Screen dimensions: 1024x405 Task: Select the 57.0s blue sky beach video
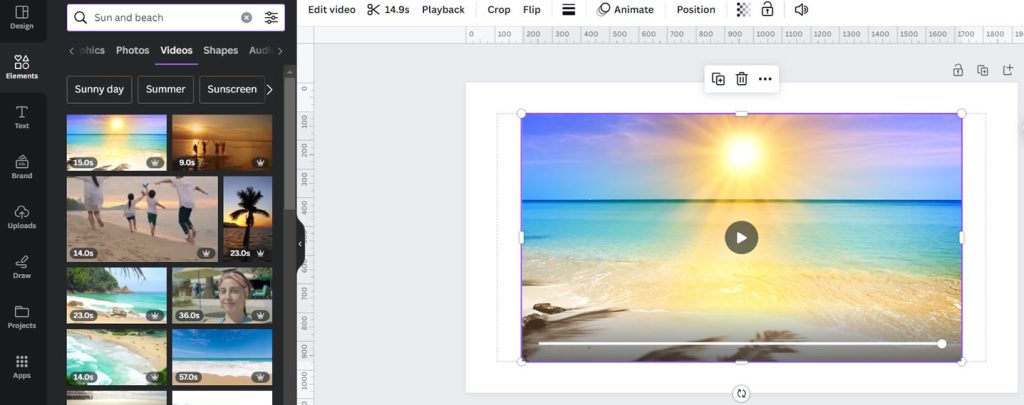click(x=222, y=357)
